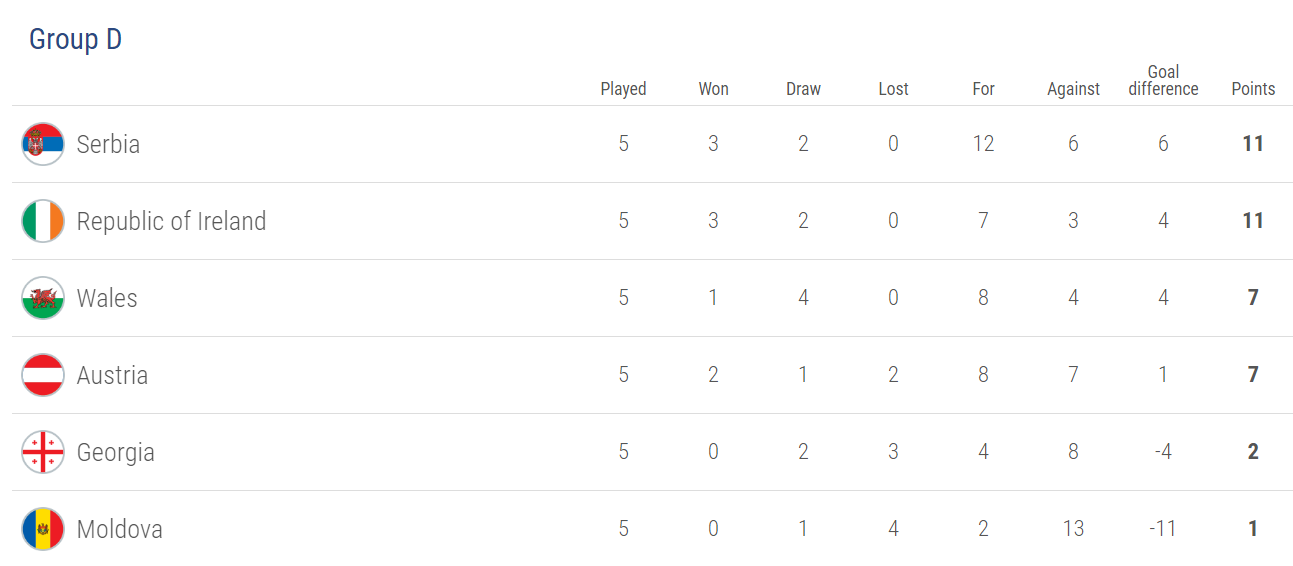Select the Won column header

point(713,89)
